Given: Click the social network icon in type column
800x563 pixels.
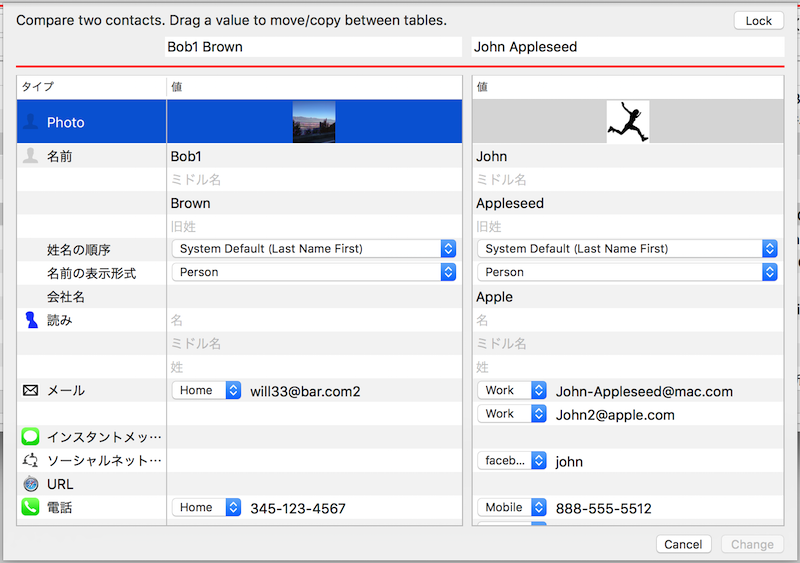Looking at the screenshot, I should (x=30, y=461).
